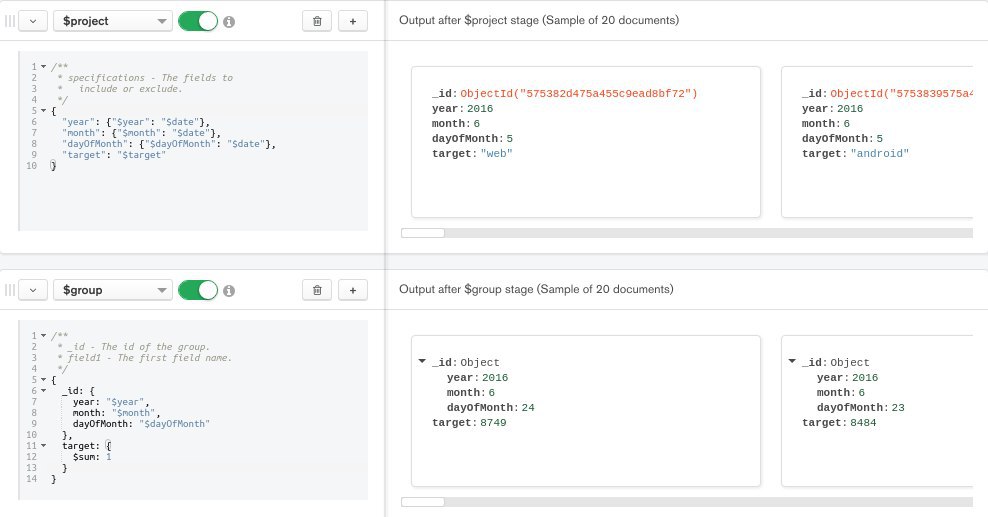Fold the _id block in $group editor
This screenshot has width=988, height=517.
43,391
